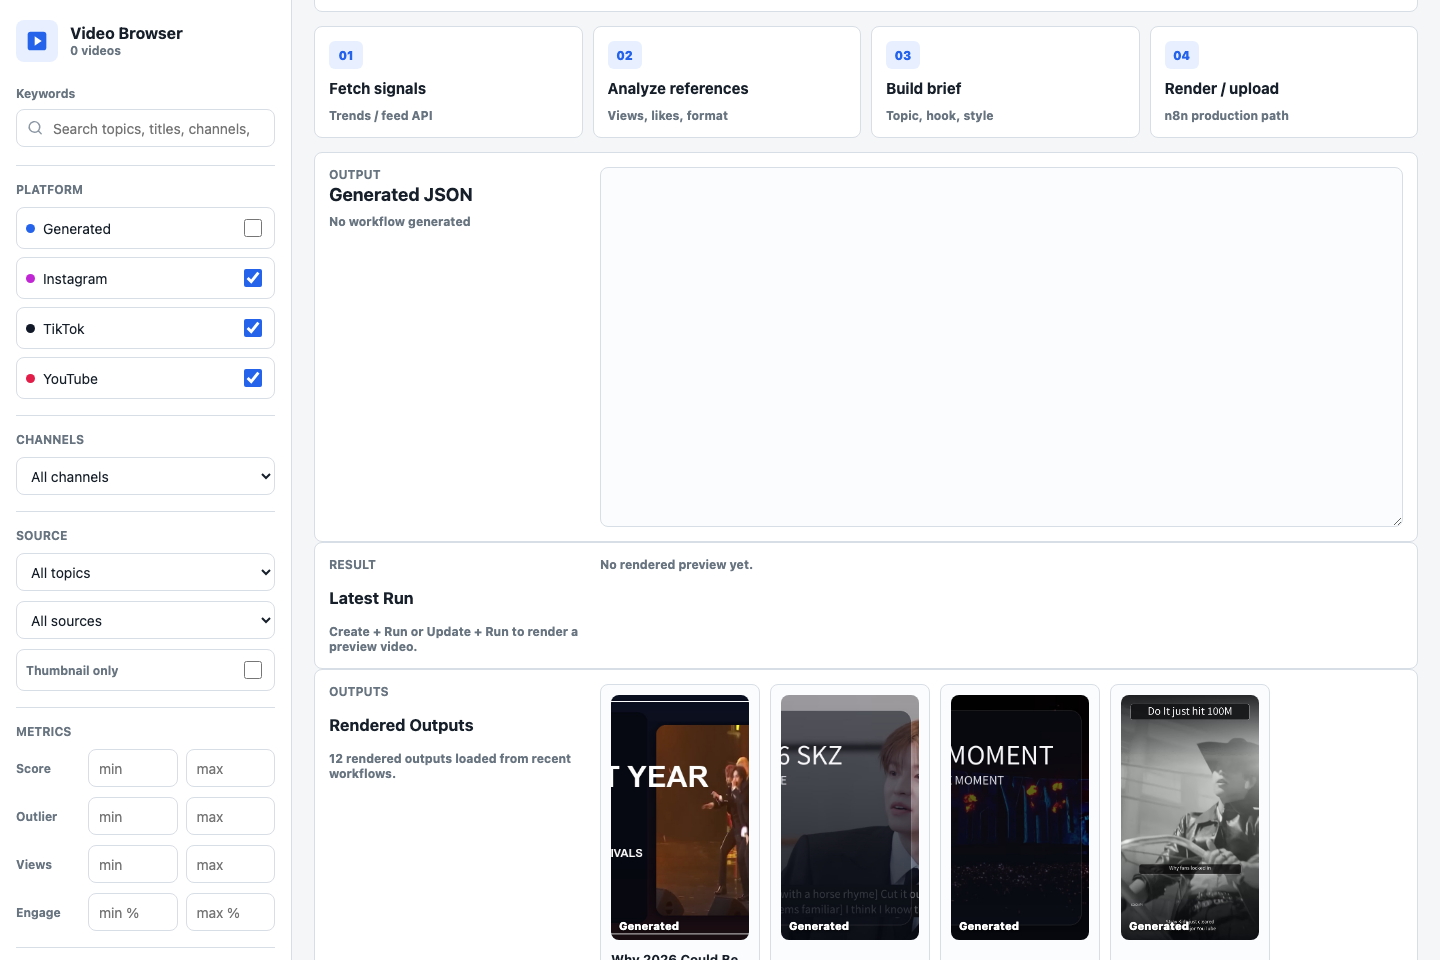Click the search magnifier icon in Keywords
This screenshot has width=1440, height=960.
coord(35,128)
